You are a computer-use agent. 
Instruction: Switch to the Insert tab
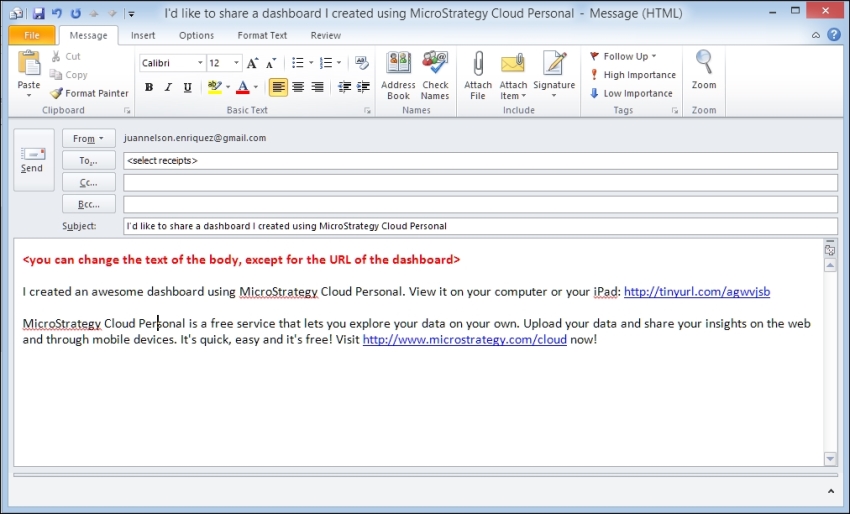[143, 35]
